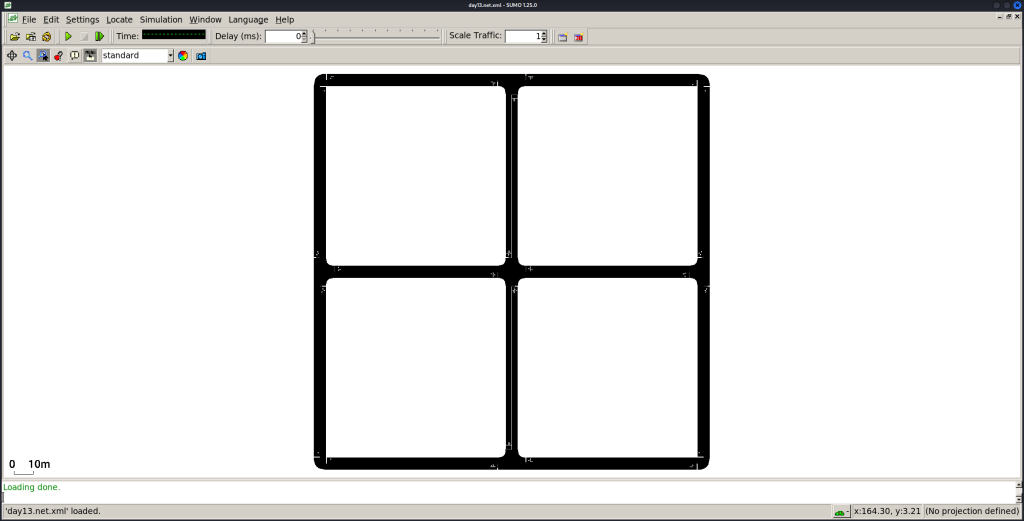This screenshot has width=1024, height=521.
Task: Click the Open new view icon
Action: point(562,37)
